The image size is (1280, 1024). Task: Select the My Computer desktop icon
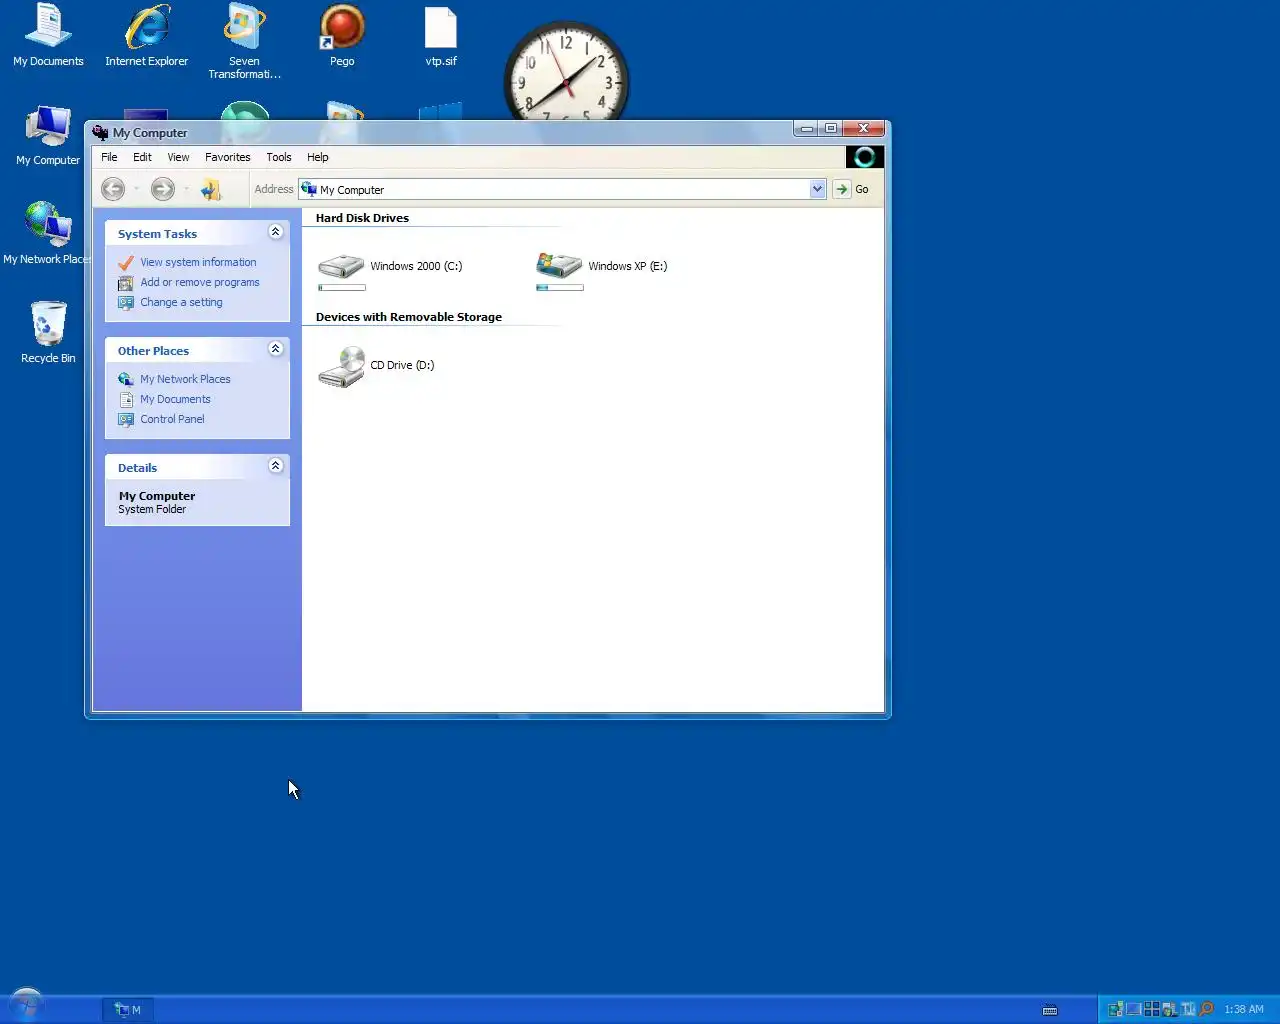coord(48,136)
